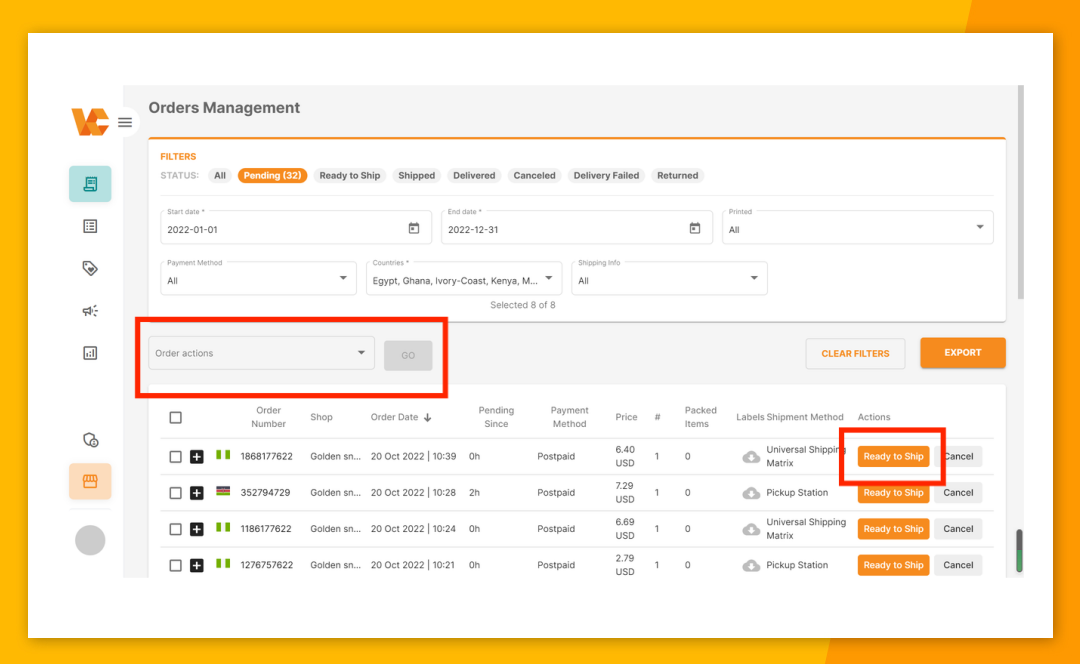Open the Printed dropdown

858,227
